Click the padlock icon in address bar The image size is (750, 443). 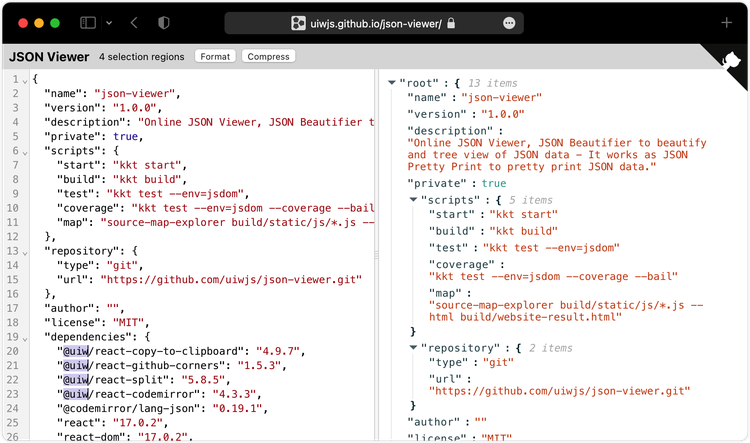pyautogui.click(x=451, y=23)
